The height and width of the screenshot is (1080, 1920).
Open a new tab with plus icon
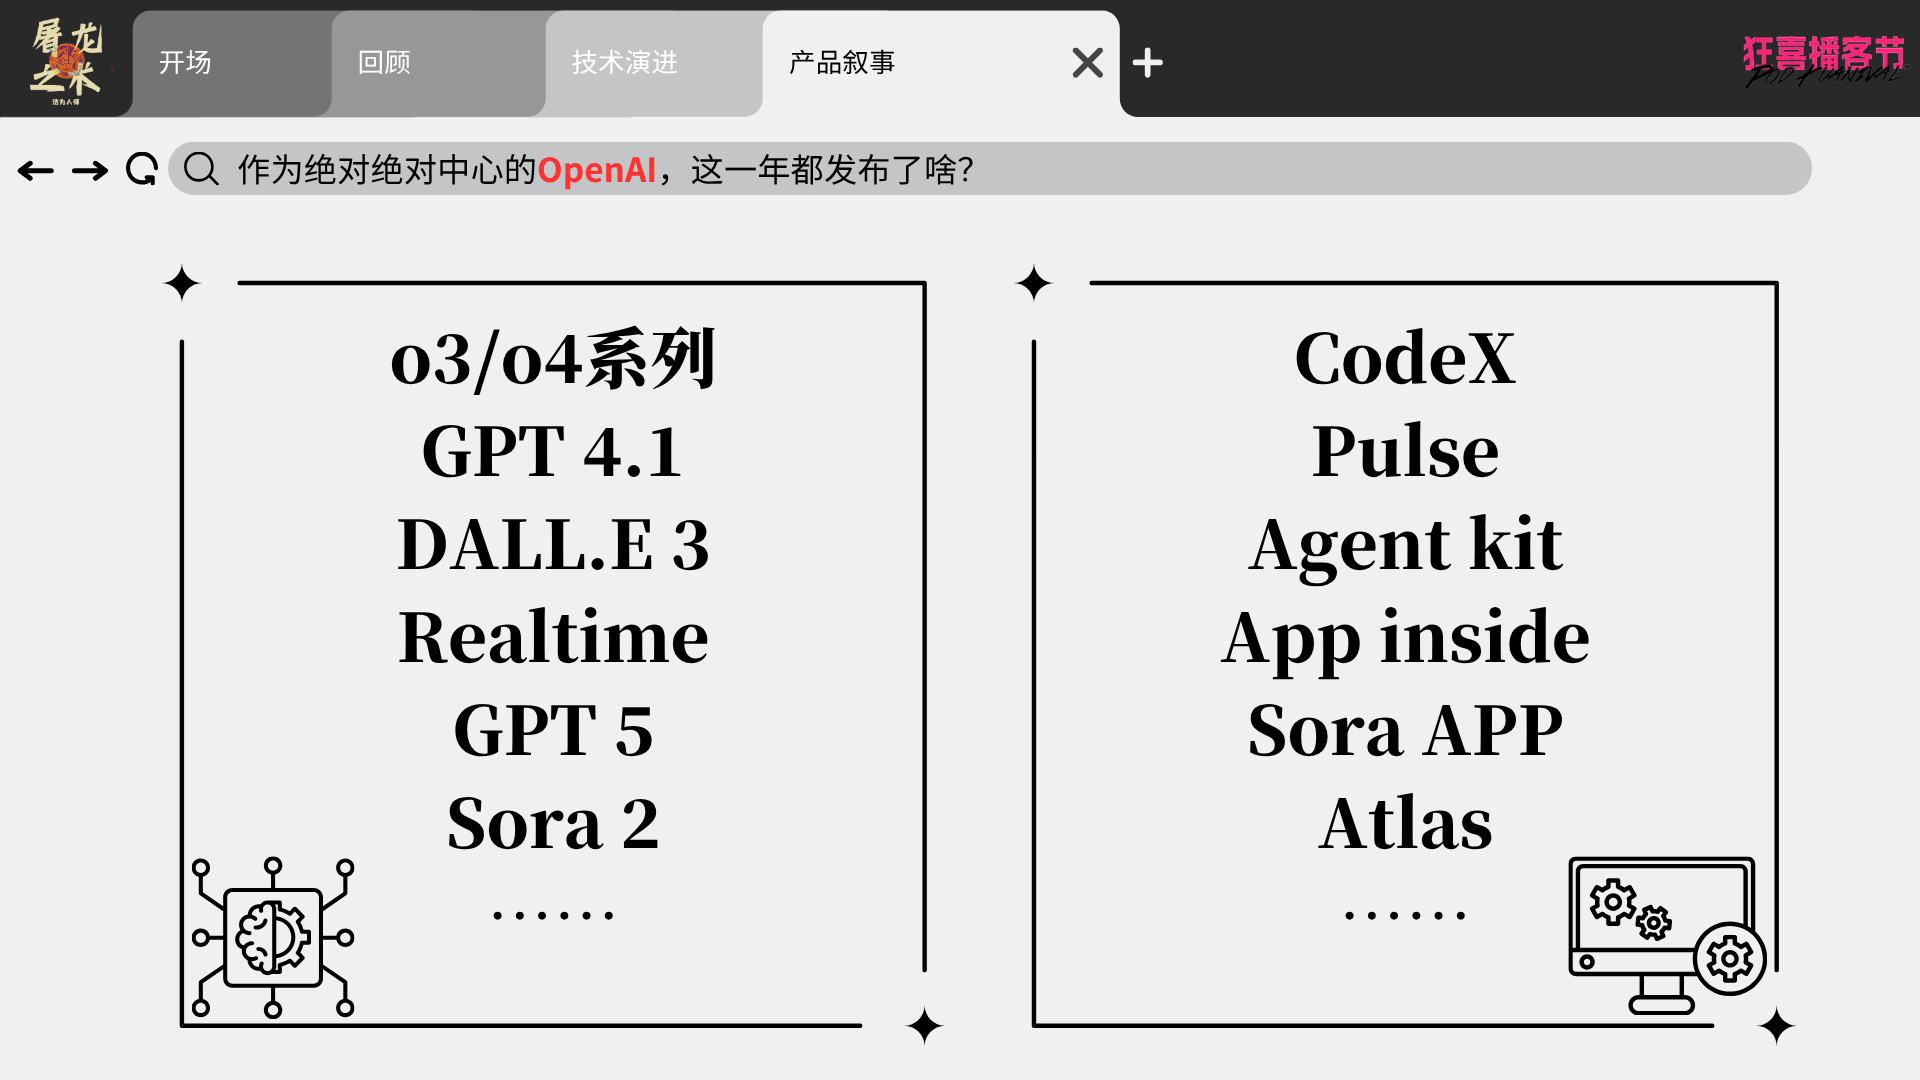point(1147,63)
